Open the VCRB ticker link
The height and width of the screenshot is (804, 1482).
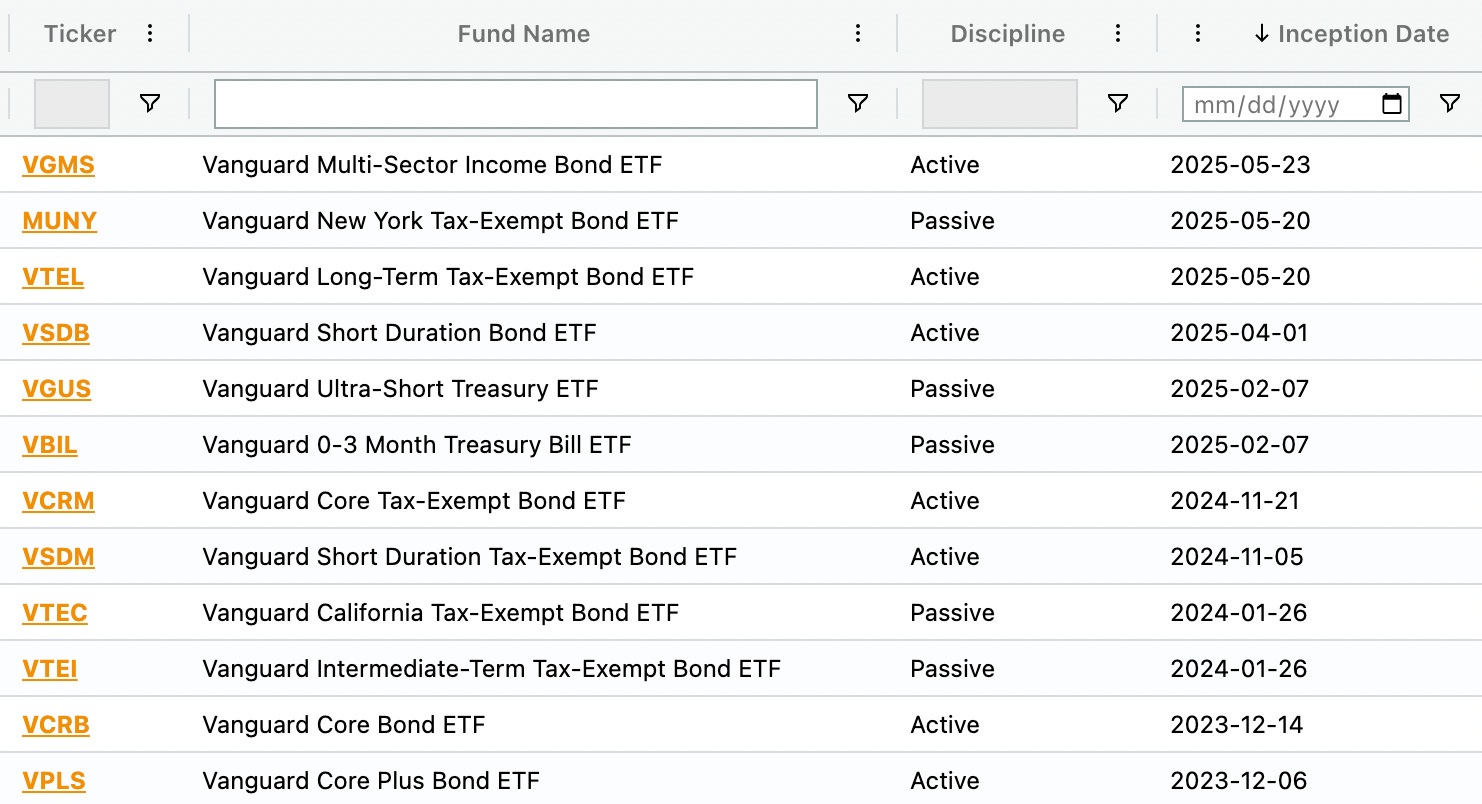(56, 725)
